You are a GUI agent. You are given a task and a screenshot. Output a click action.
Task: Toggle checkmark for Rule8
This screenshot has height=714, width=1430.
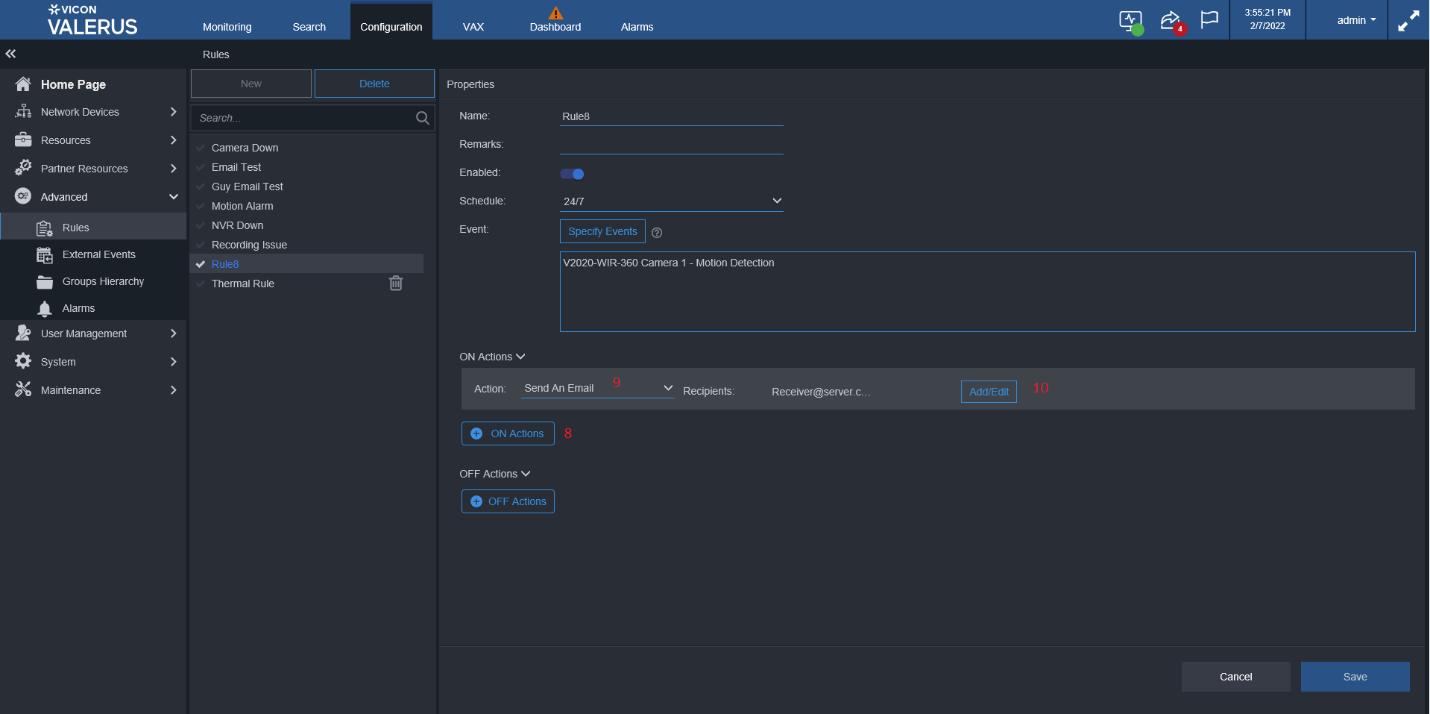pos(201,264)
